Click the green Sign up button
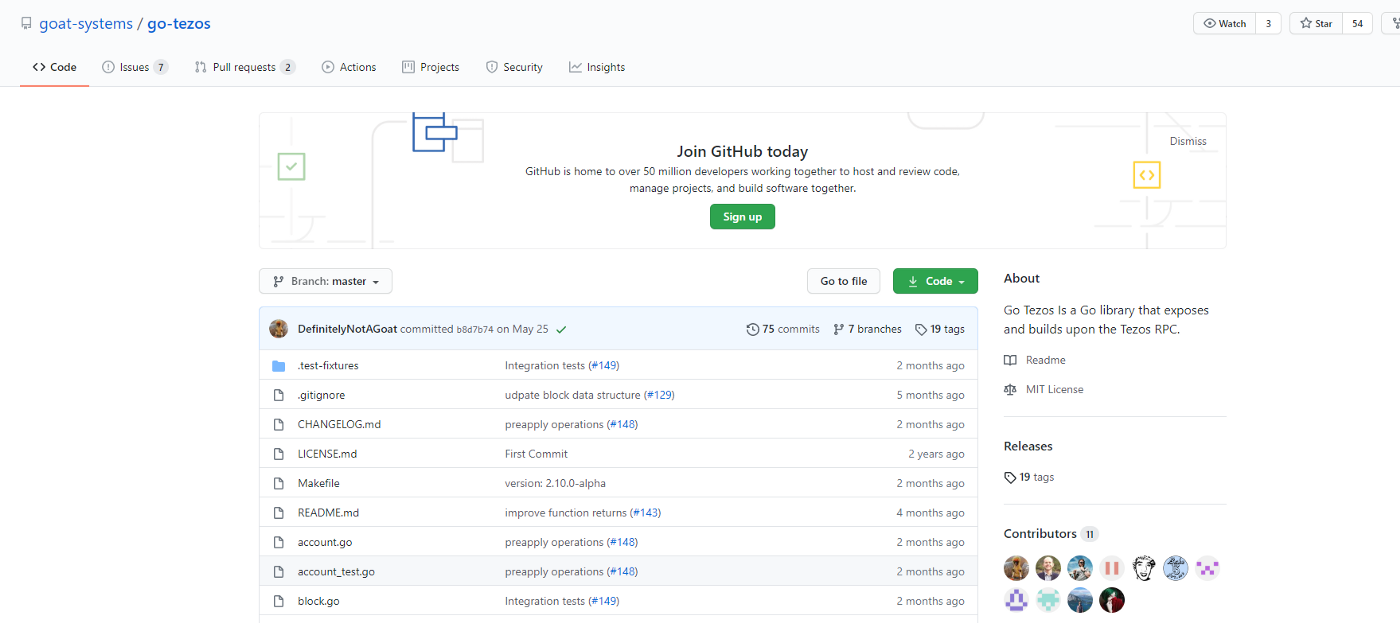 pos(742,217)
